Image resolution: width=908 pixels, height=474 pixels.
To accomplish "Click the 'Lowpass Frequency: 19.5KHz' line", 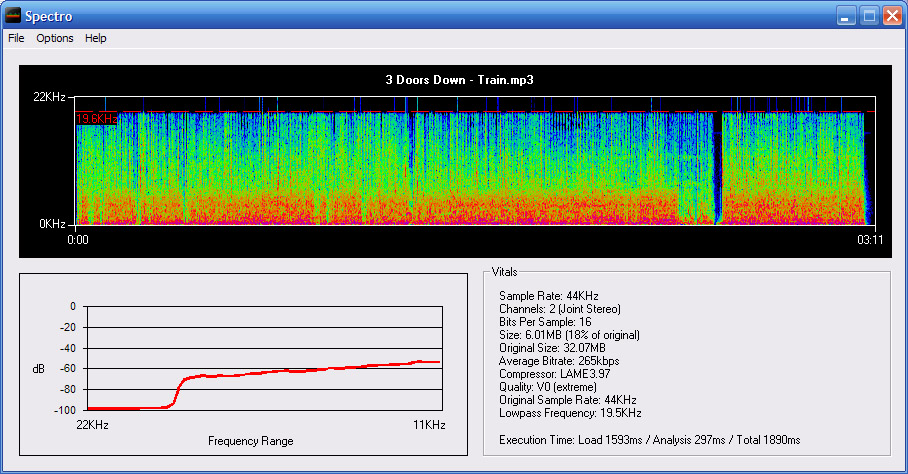I will (570, 413).
